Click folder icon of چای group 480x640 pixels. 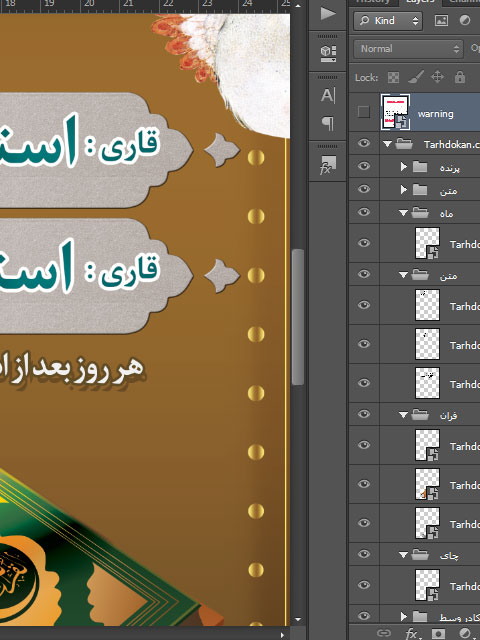[x=420, y=554]
